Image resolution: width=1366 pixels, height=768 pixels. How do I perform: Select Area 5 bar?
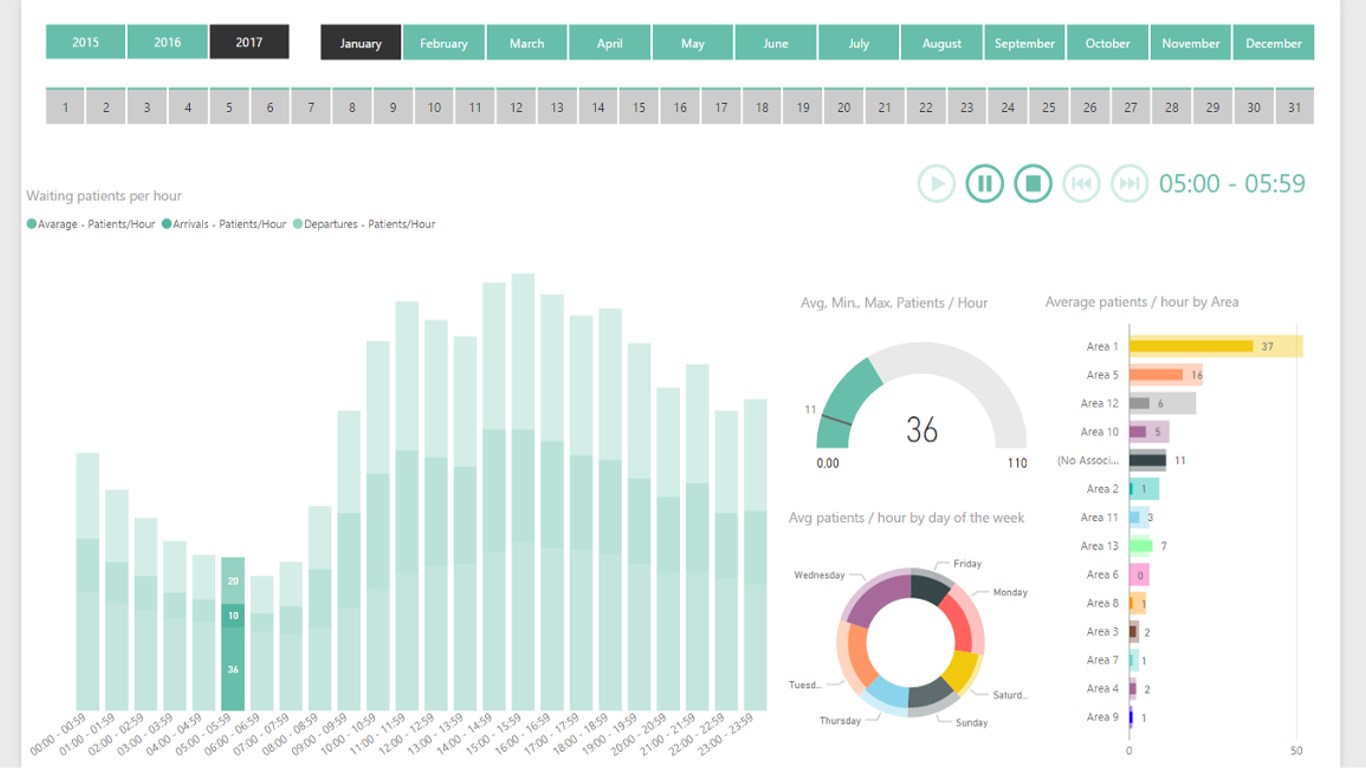point(1166,375)
